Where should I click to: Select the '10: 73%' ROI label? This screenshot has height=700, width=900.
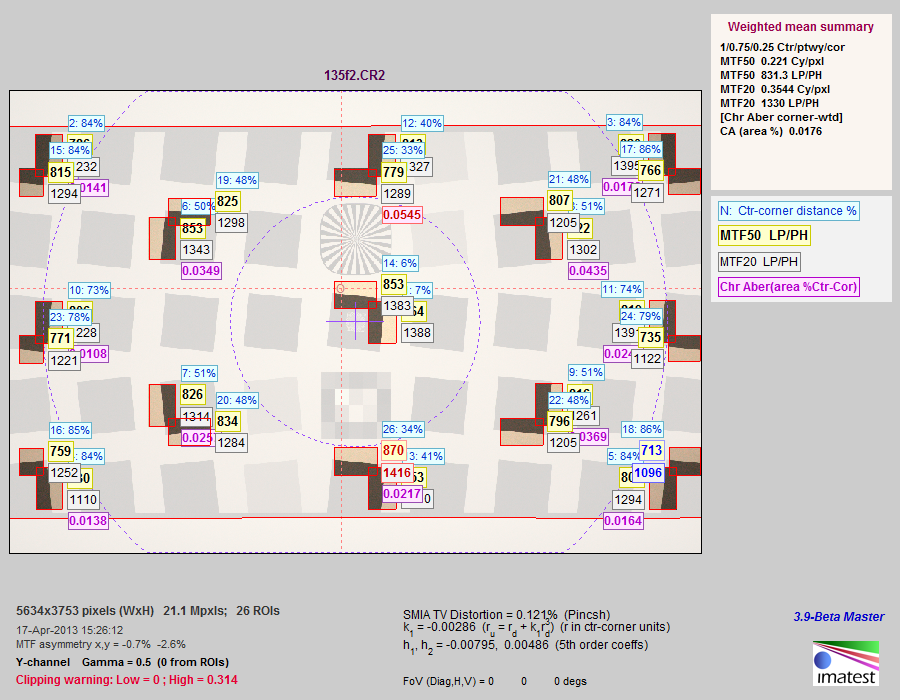click(x=88, y=290)
